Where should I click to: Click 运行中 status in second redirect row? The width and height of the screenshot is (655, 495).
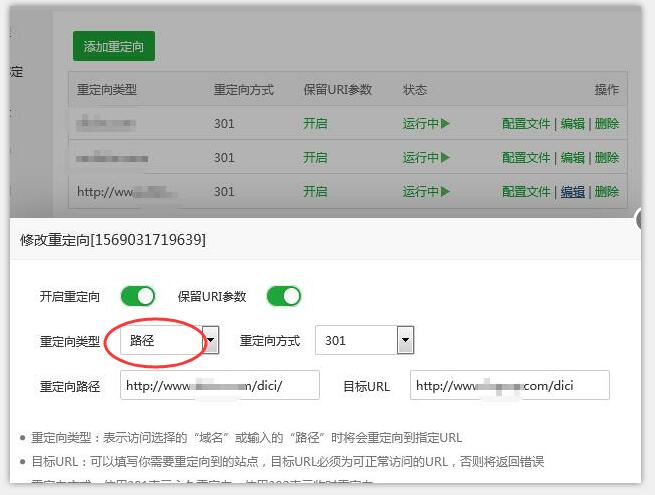coord(426,158)
